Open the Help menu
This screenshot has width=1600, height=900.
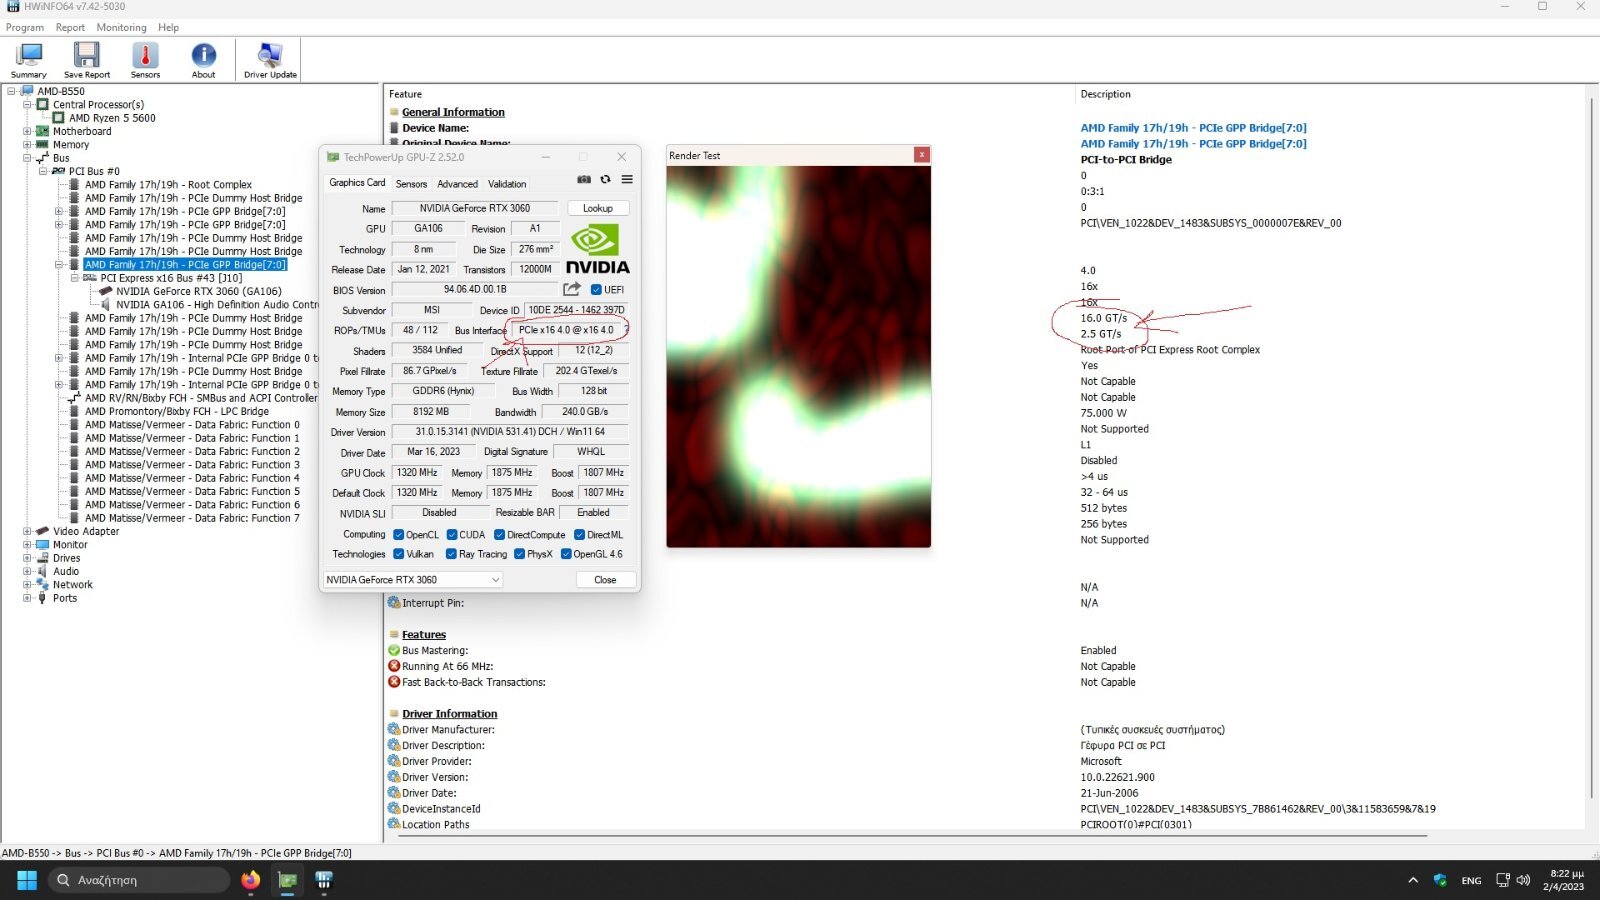[168, 27]
